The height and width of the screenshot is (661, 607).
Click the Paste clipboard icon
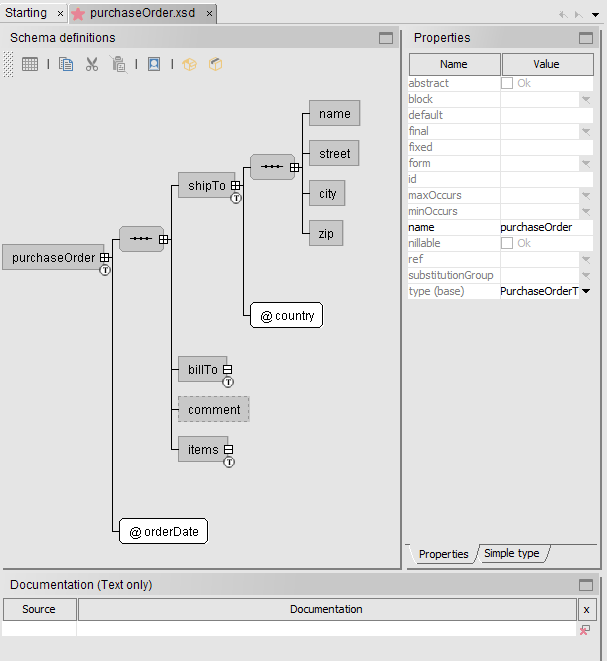pos(119,64)
